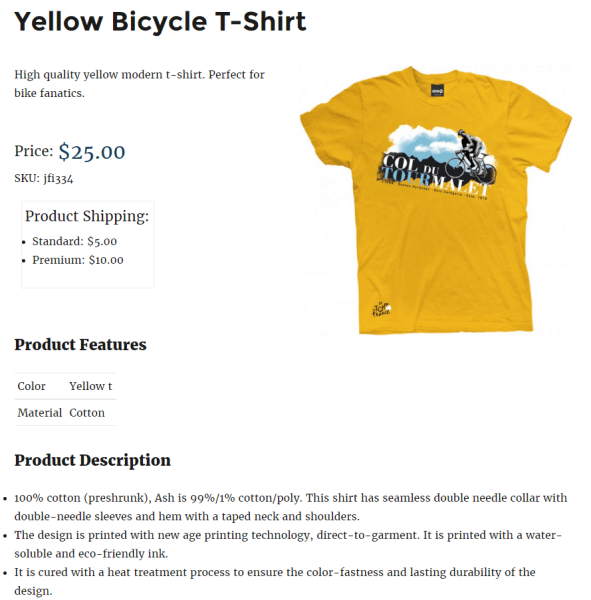Click the SKU jfi334 text
Viewport: 591px width, 600px height.
(44, 179)
